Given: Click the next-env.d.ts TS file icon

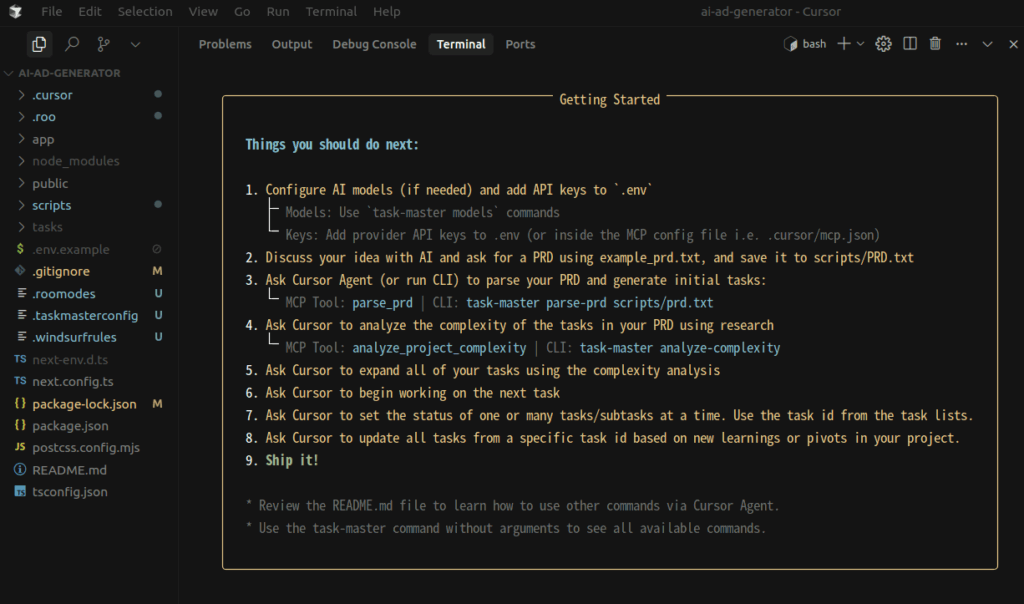Looking at the screenshot, I should click(x=20, y=358).
